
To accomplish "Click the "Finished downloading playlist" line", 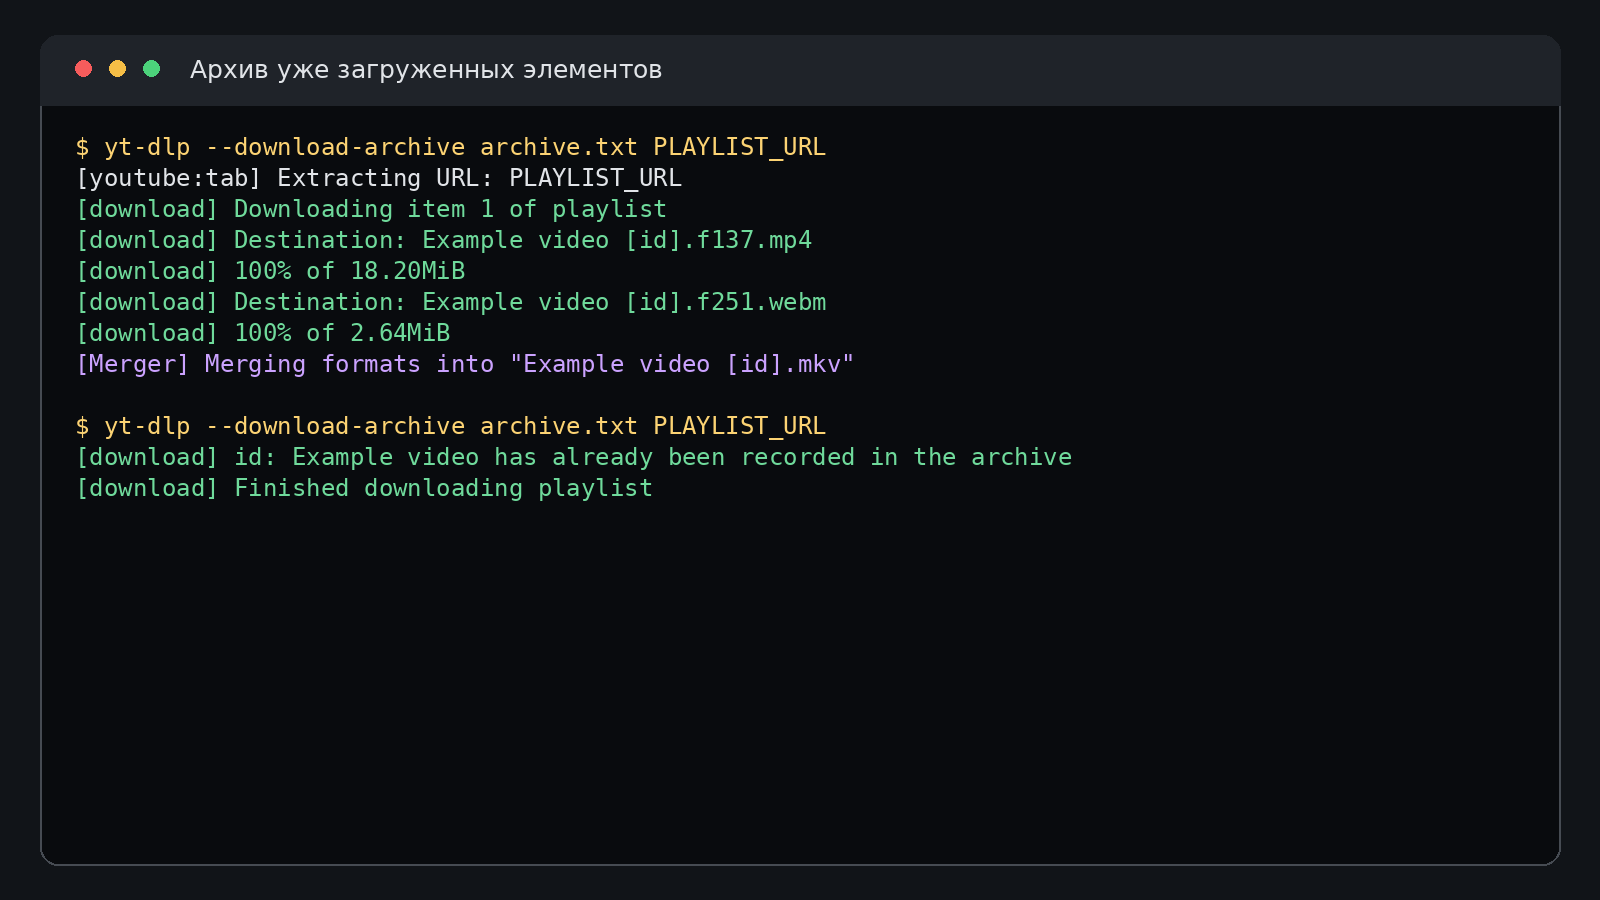I will pos(364,488).
